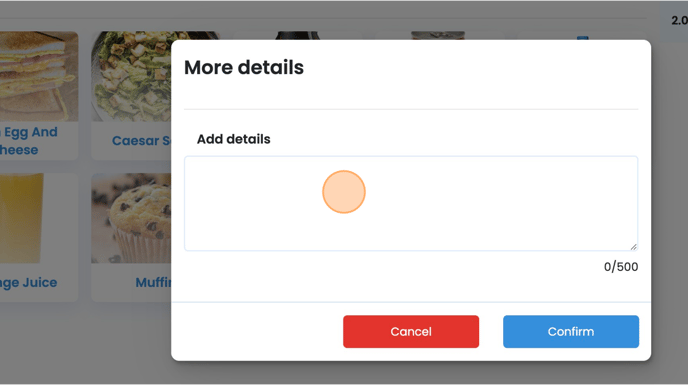
Task: Click the dark bottle product above dialog
Action: point(297,35)
